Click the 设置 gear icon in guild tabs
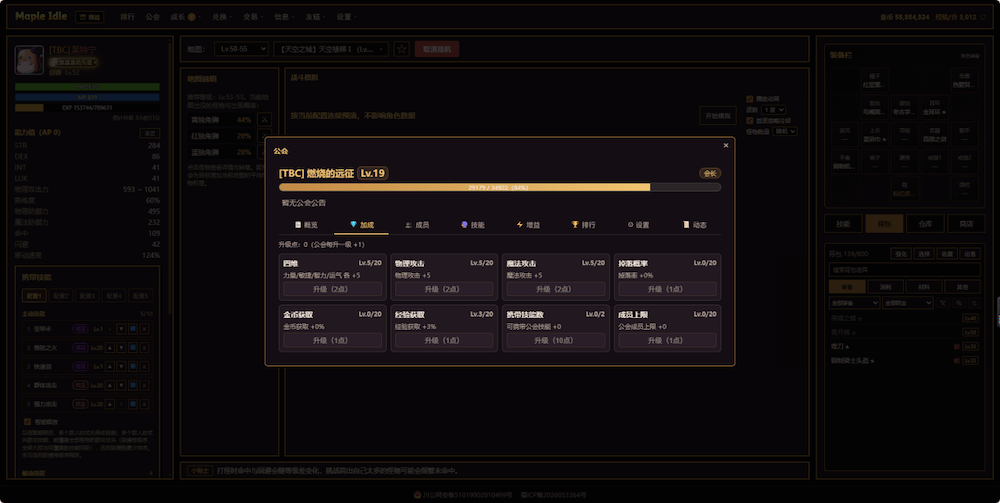1000x503 pixels. click(631, 225)
